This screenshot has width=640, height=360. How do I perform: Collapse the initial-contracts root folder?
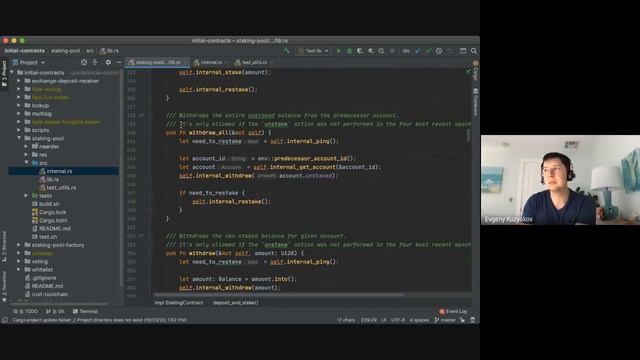[12, 73]
